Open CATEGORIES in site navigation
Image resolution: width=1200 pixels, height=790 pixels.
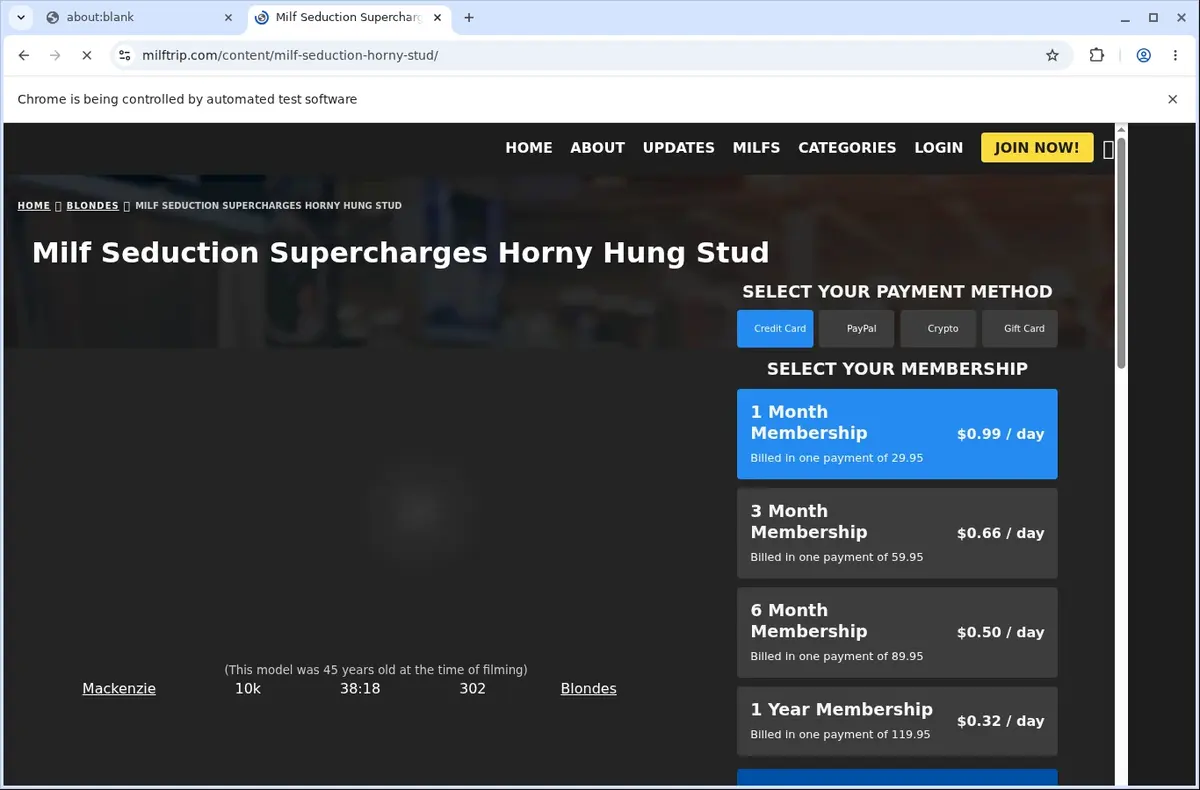[x=847, y=147]
